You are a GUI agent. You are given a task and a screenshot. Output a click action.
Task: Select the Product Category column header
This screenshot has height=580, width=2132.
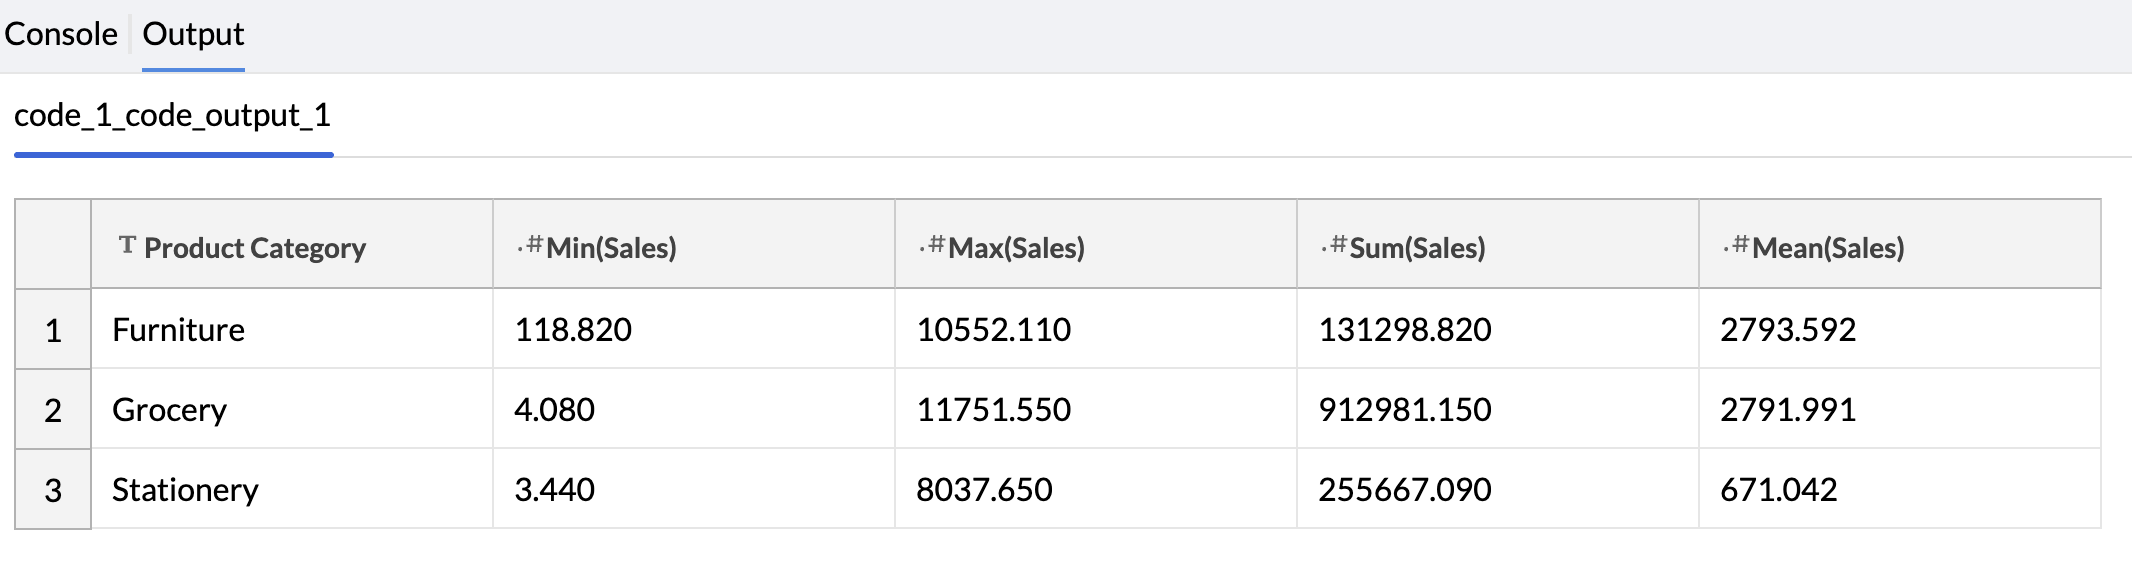click(255, 248)
